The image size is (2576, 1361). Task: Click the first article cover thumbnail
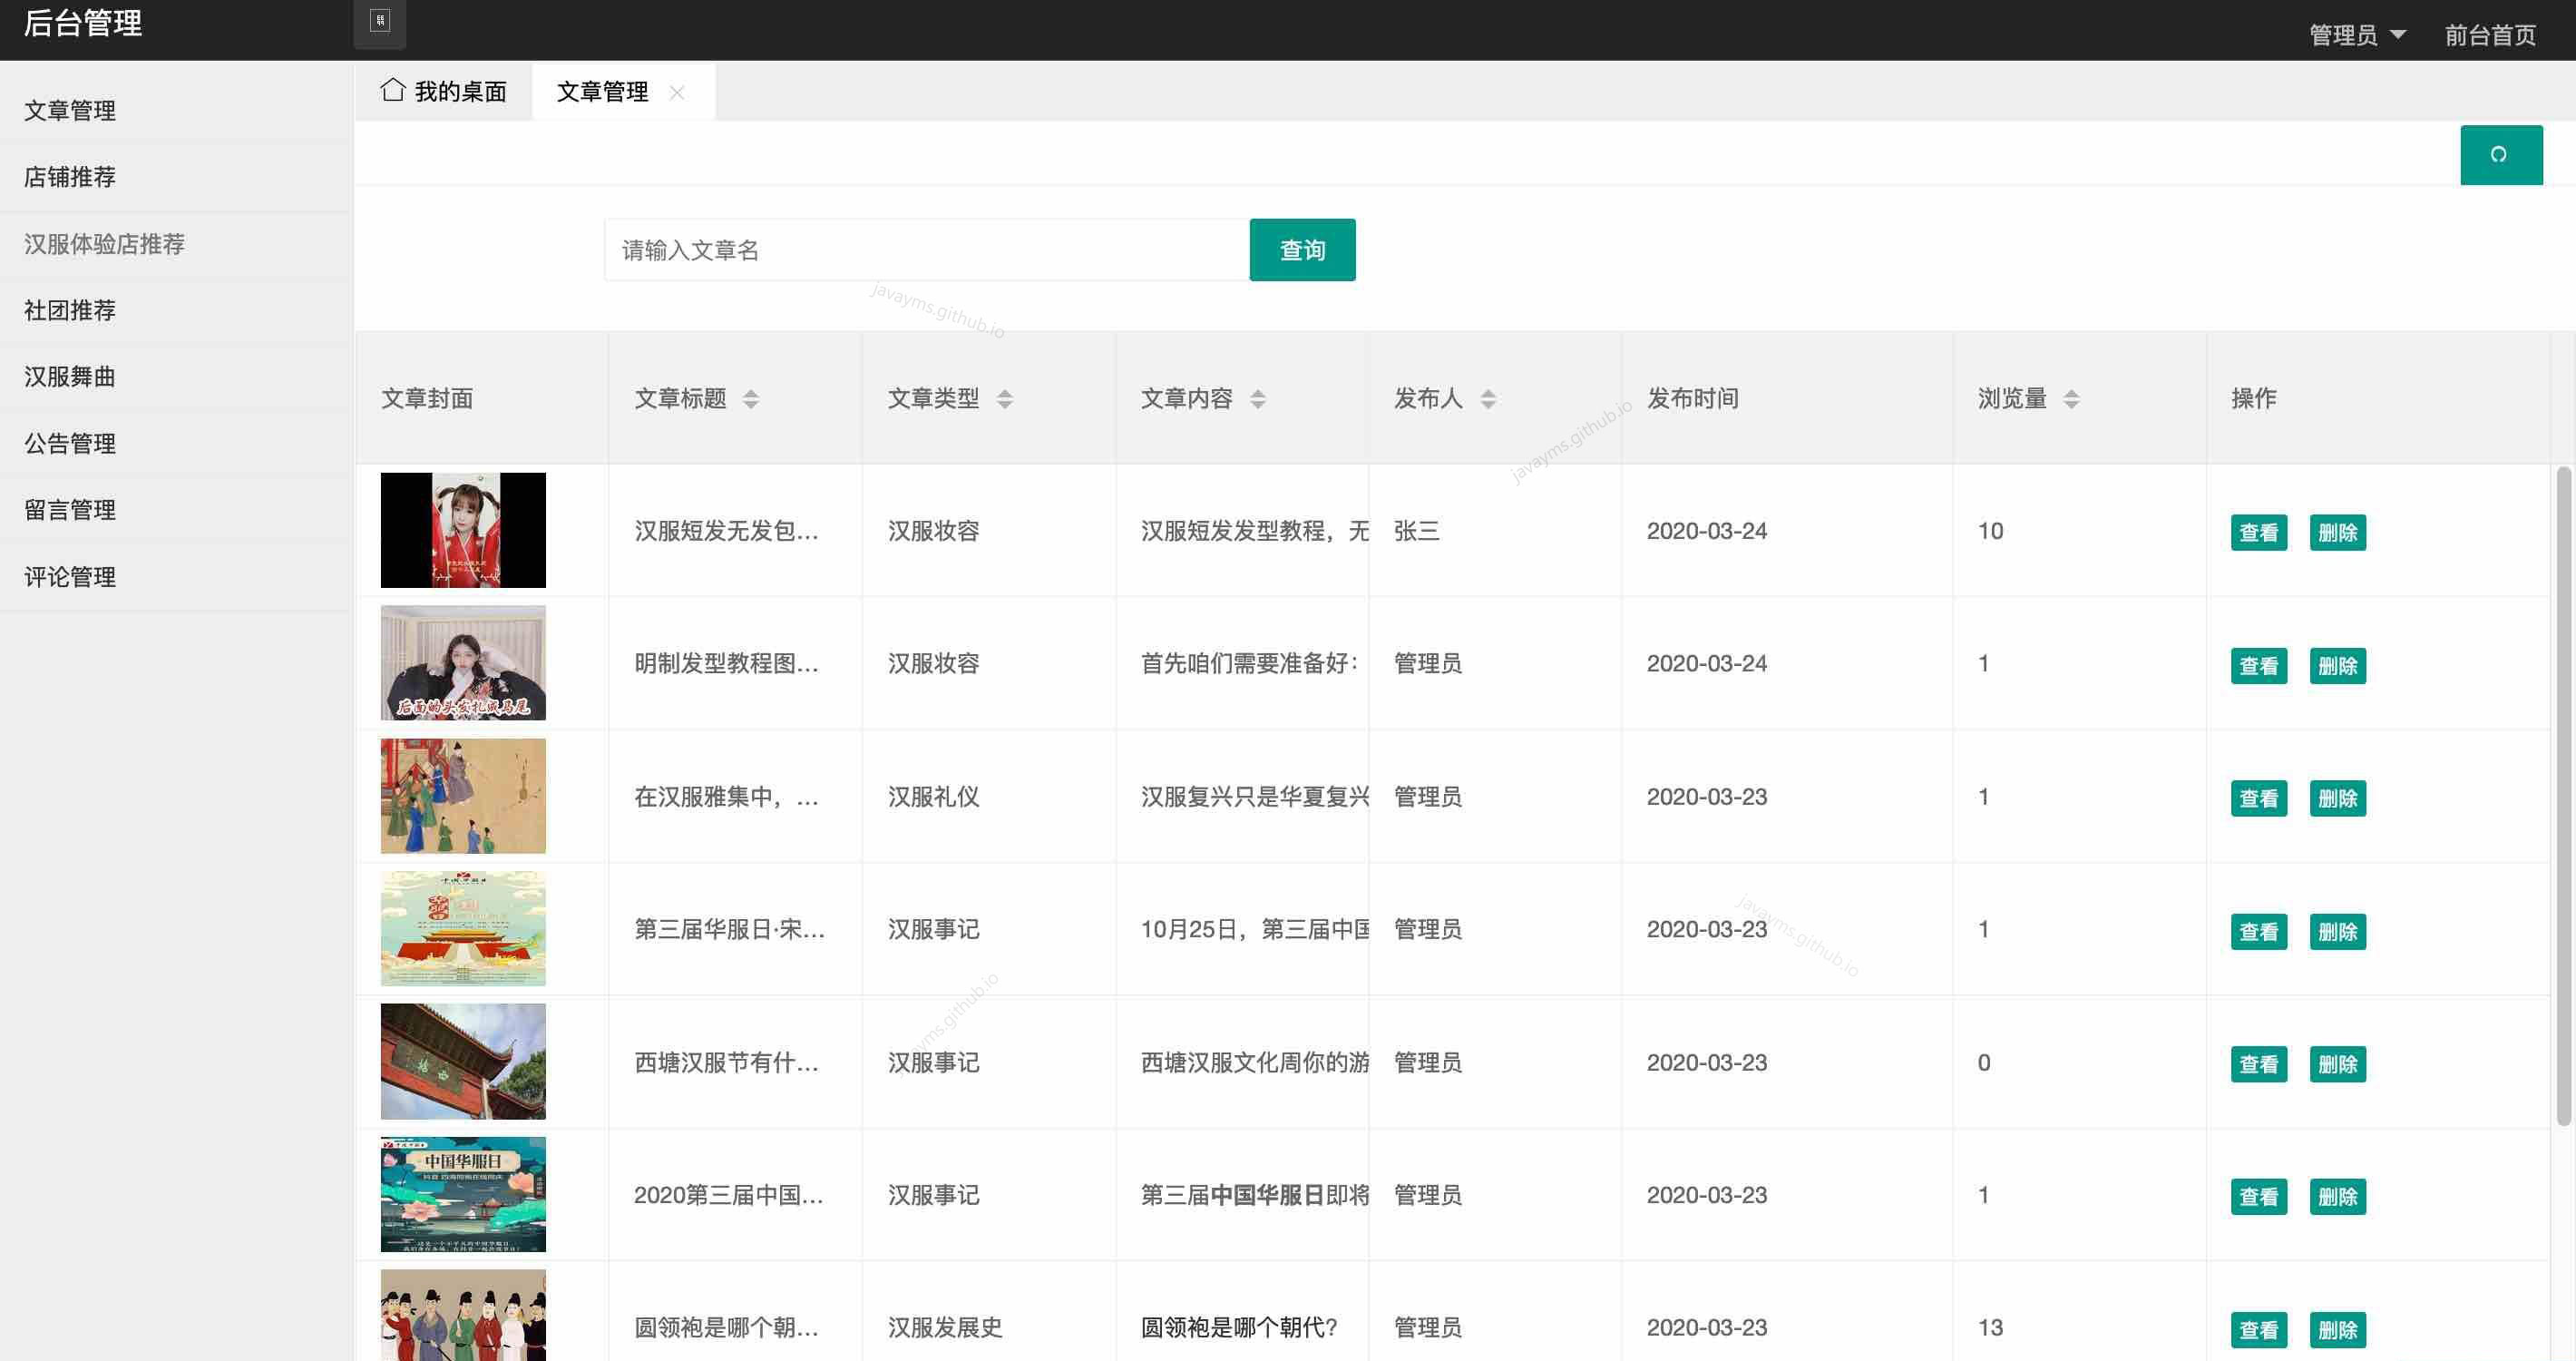point(462,530)
